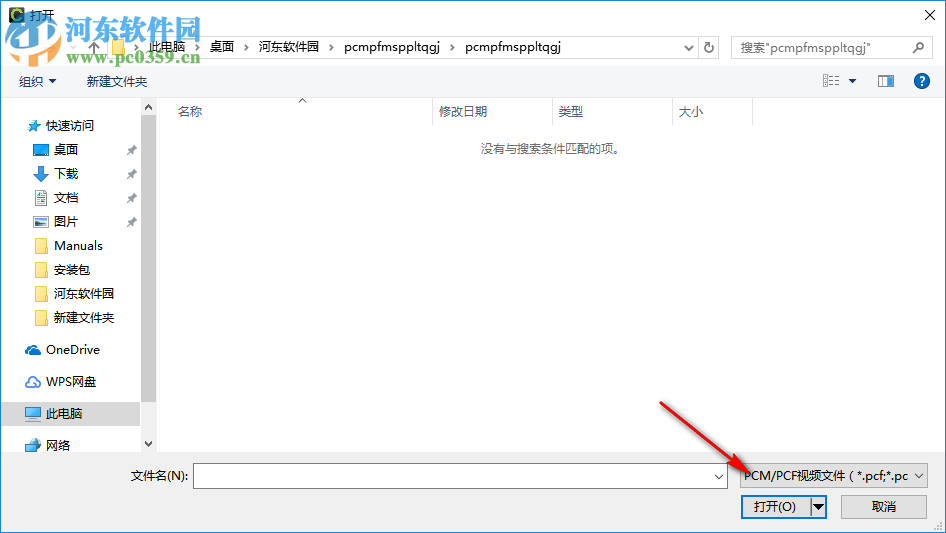Sort by 类型 column header
This screenshot has height=533, width=946.
coord(571,112)
